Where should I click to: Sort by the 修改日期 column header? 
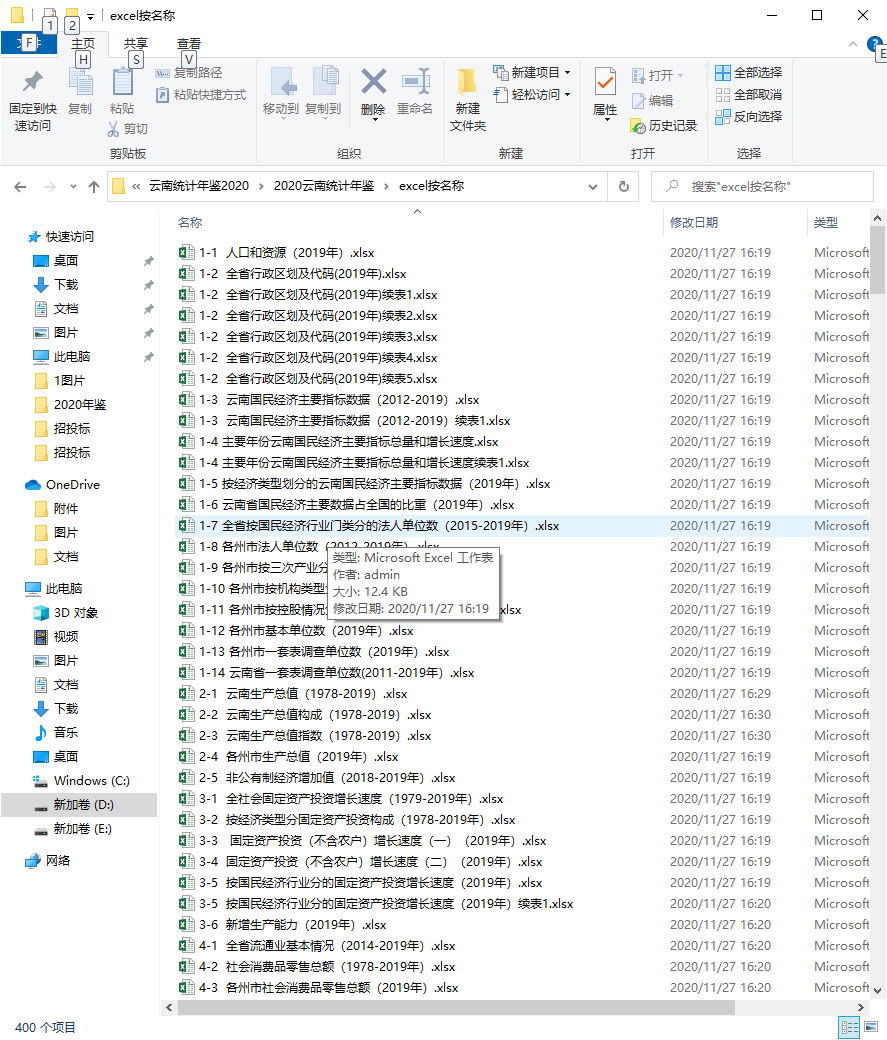click(x=694, y=223)
